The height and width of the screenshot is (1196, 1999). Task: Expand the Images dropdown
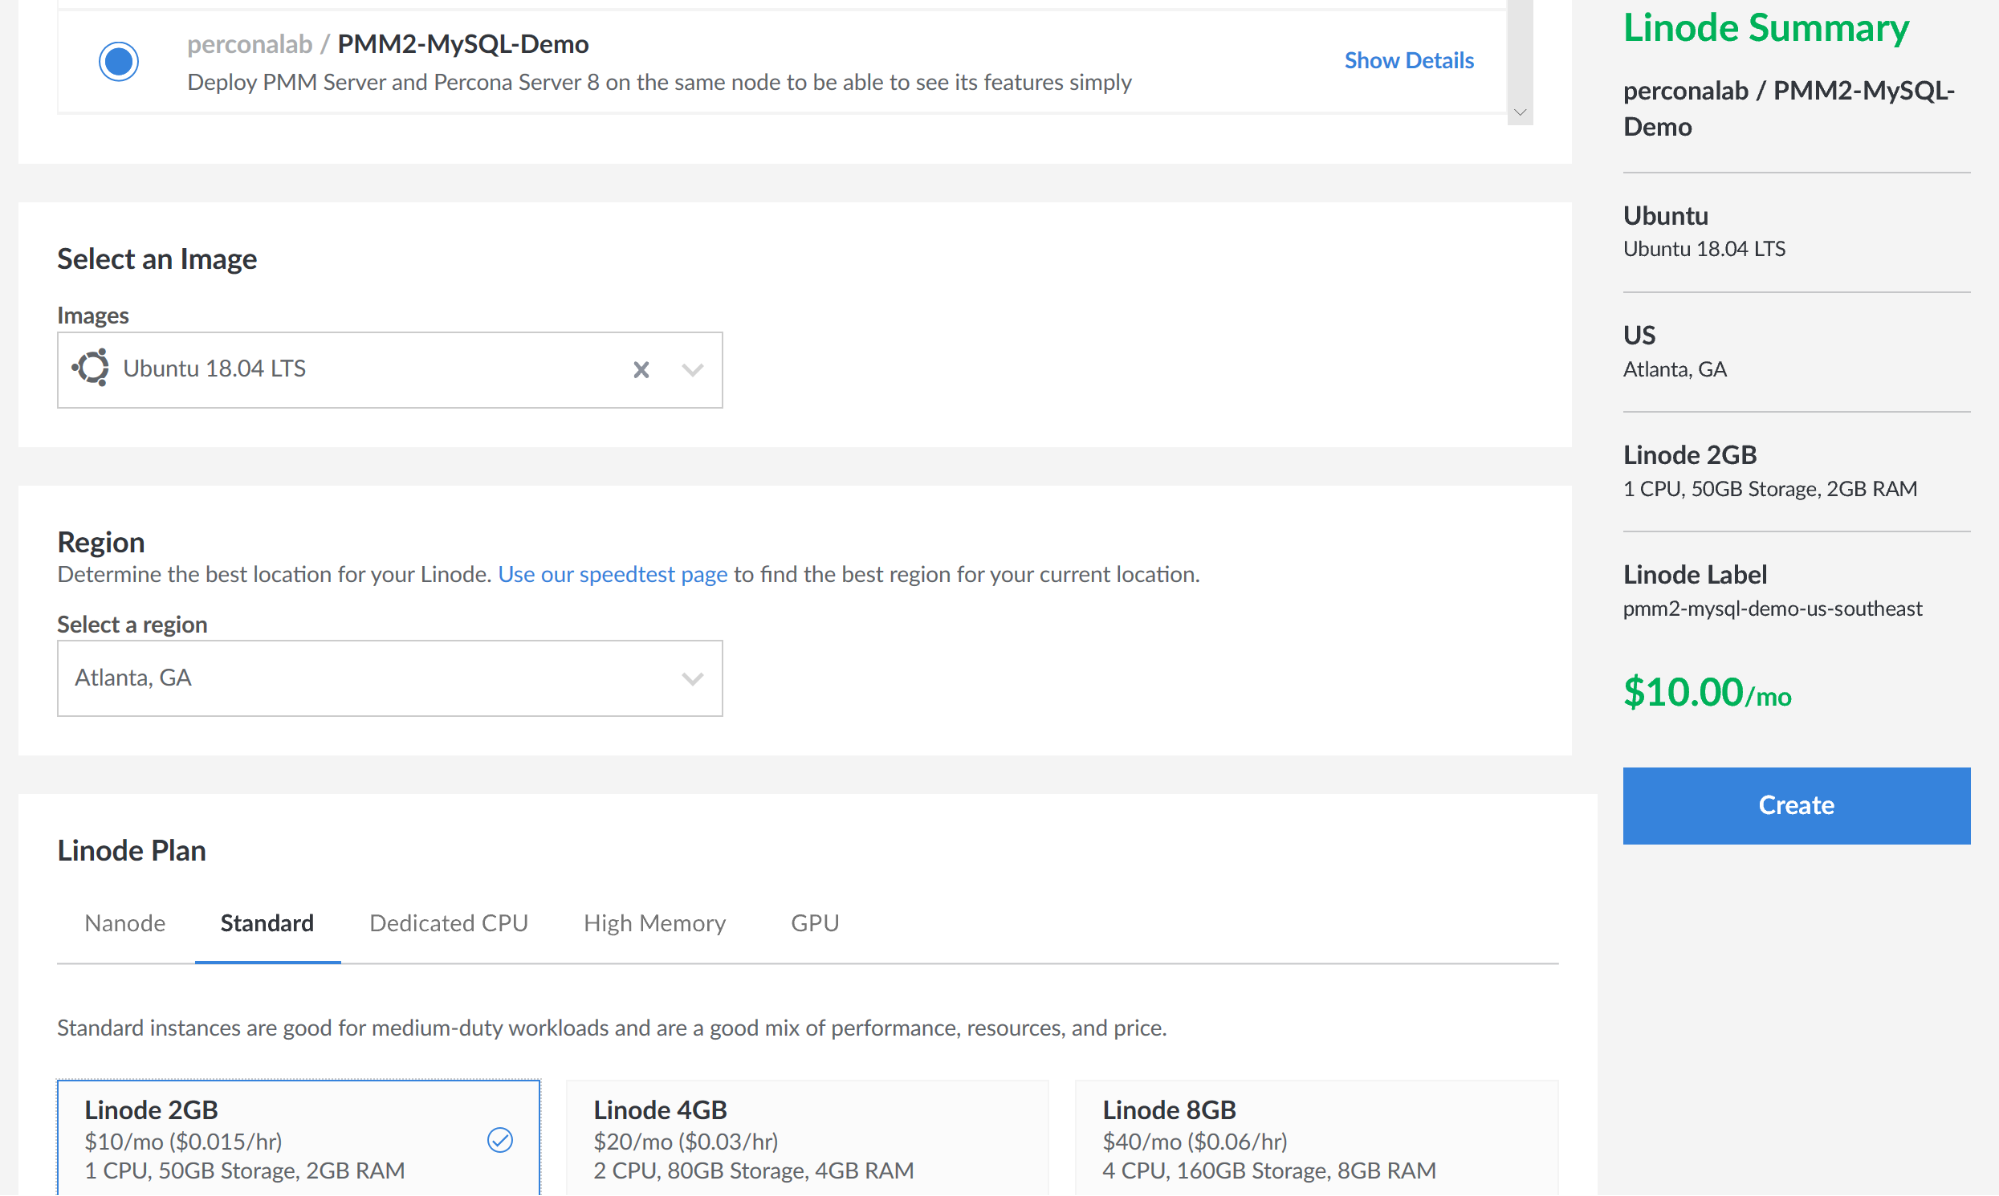tap(692, 369)
